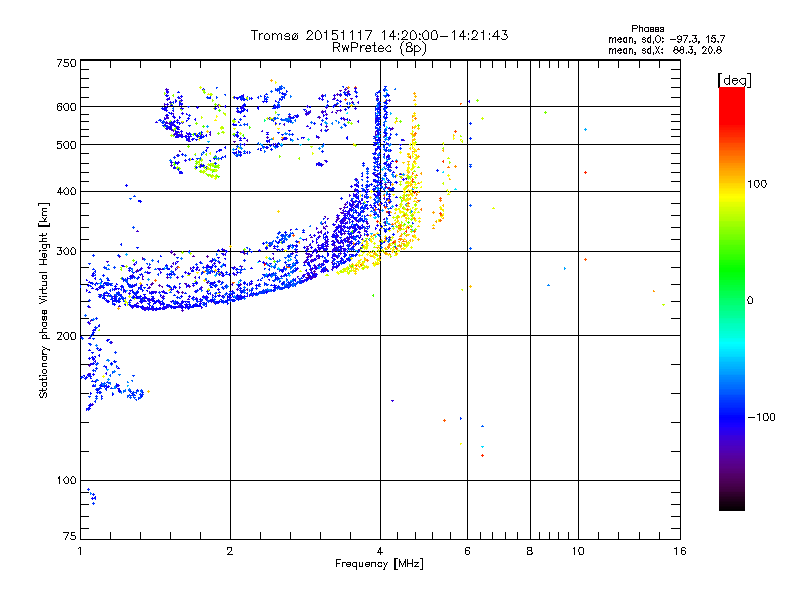Click the frequency axis tick label "1"
Viewport: 800px width, 600px height.
point(80,551)
